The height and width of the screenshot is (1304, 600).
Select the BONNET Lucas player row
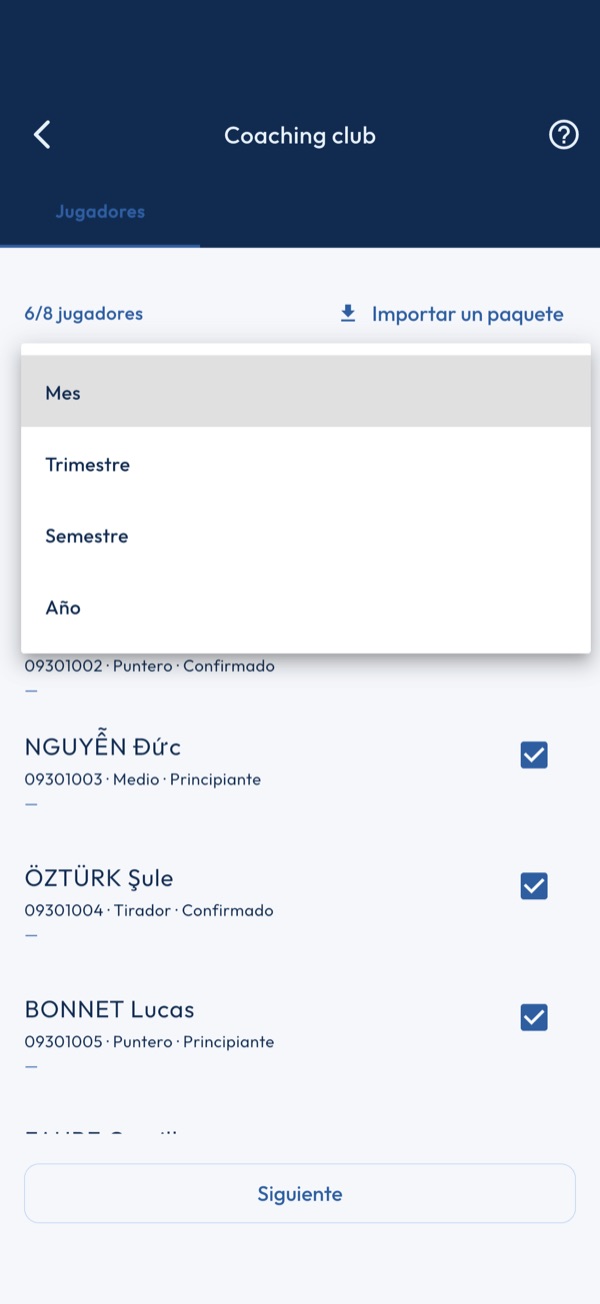click(x=300, y=1035)
